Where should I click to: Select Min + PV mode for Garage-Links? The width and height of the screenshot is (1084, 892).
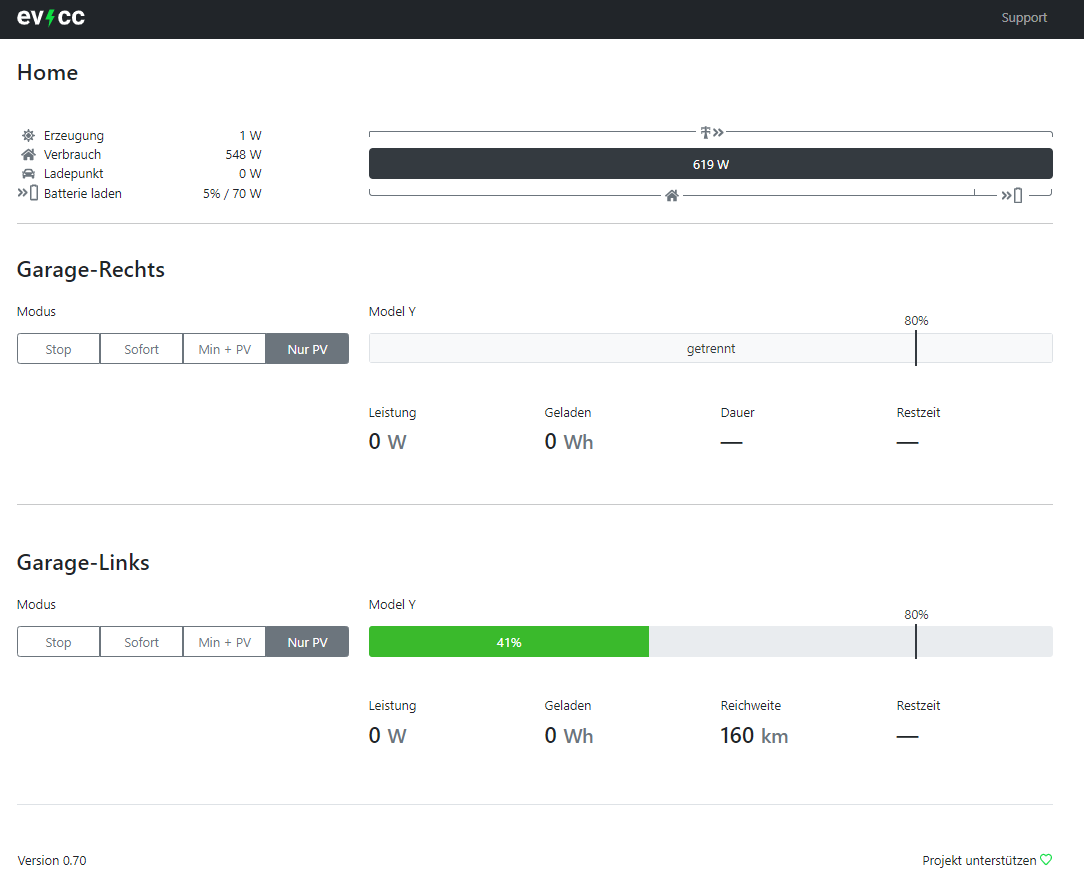(x=225, y=642)
